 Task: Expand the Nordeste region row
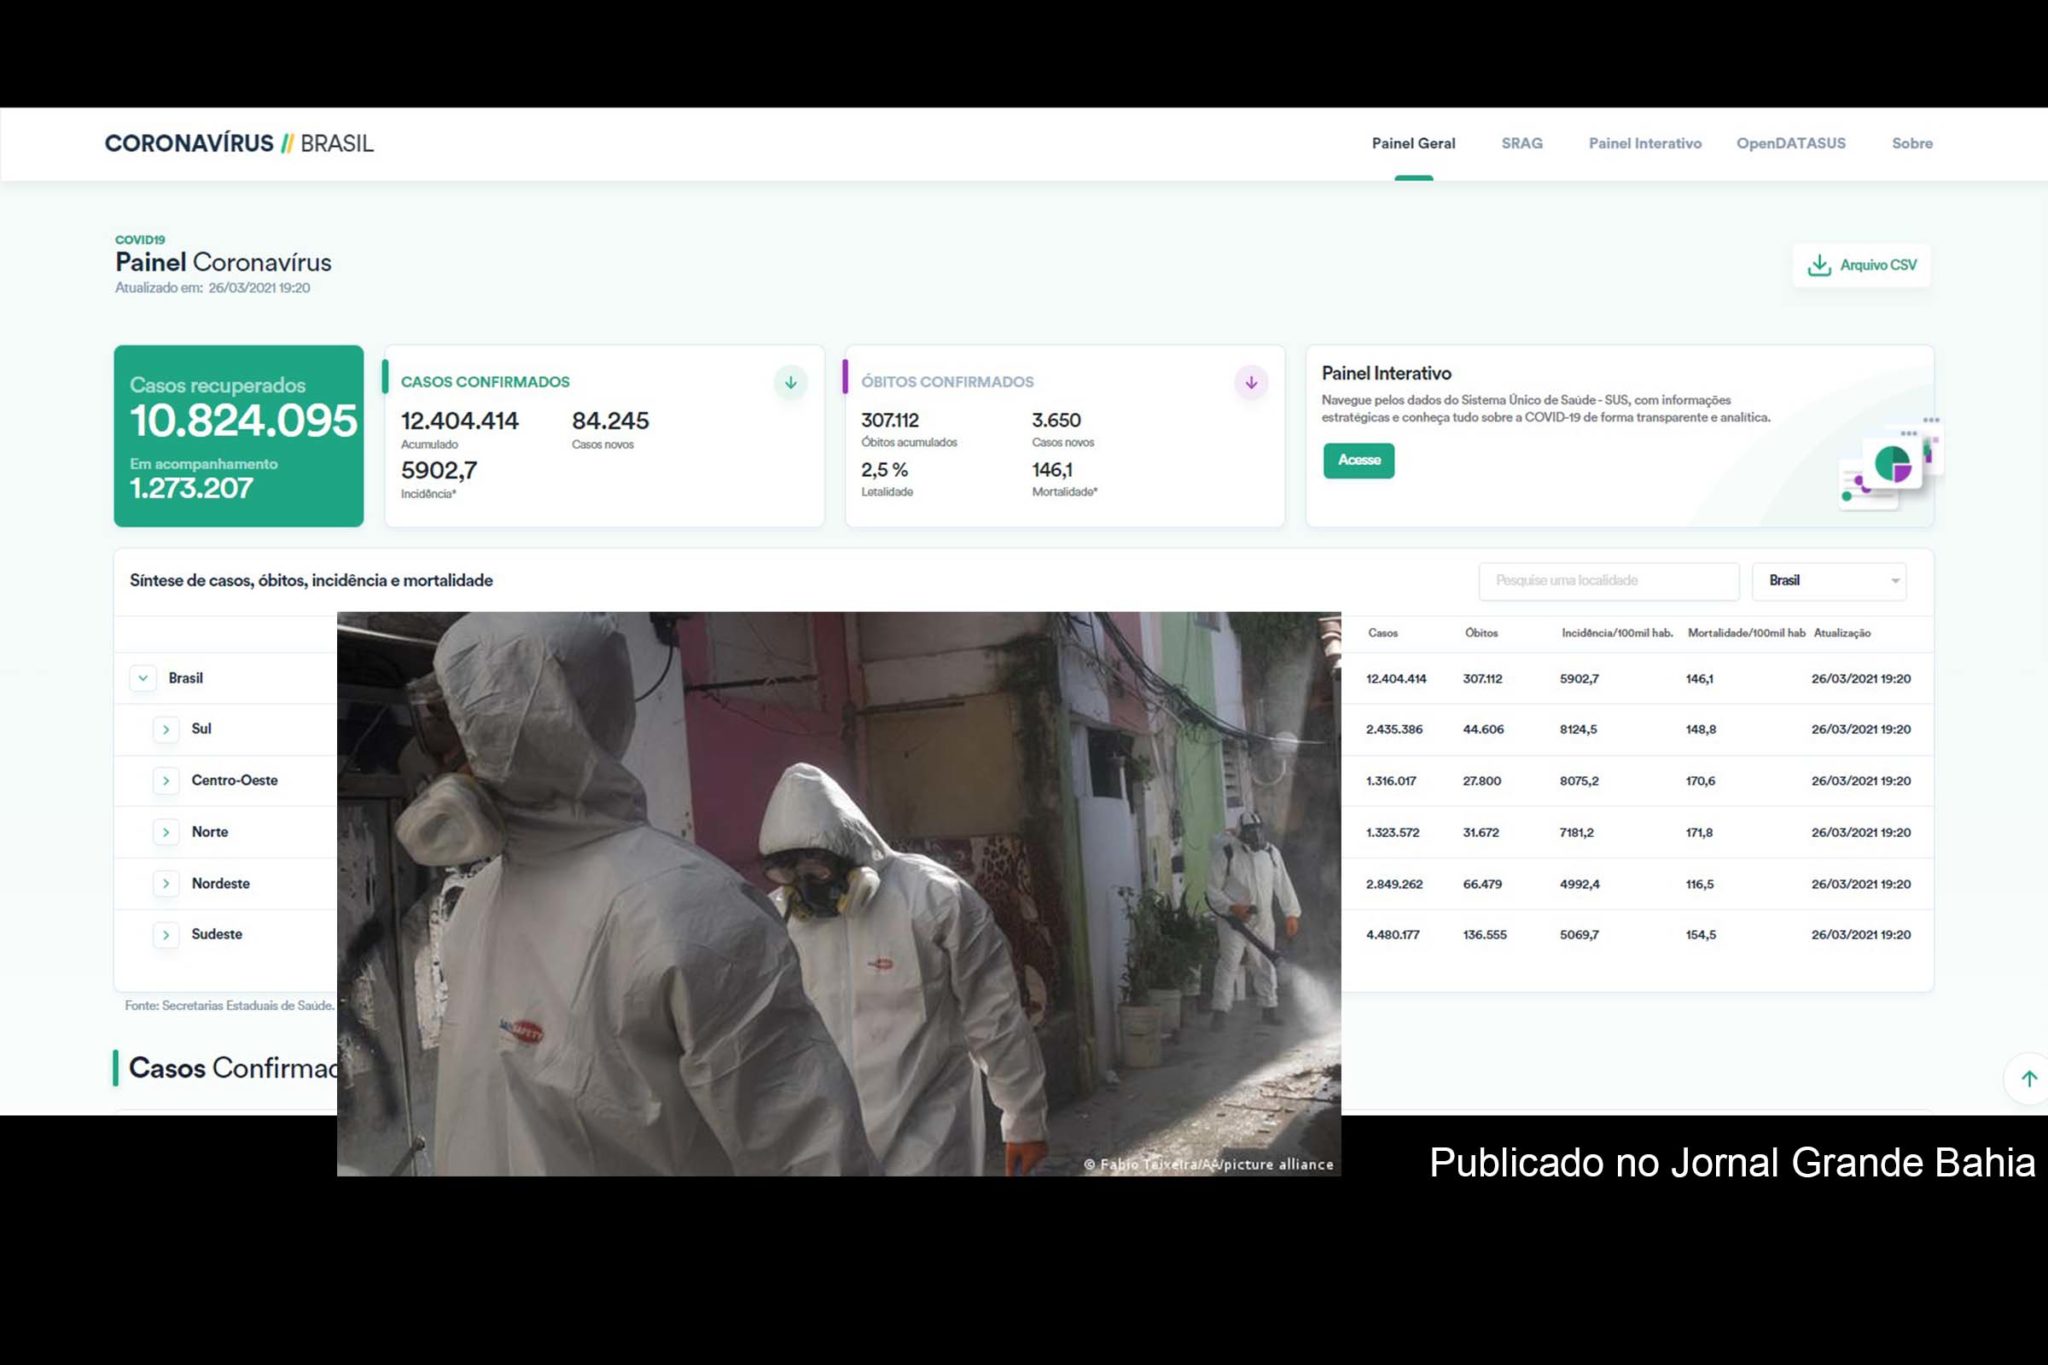(166, 884)
